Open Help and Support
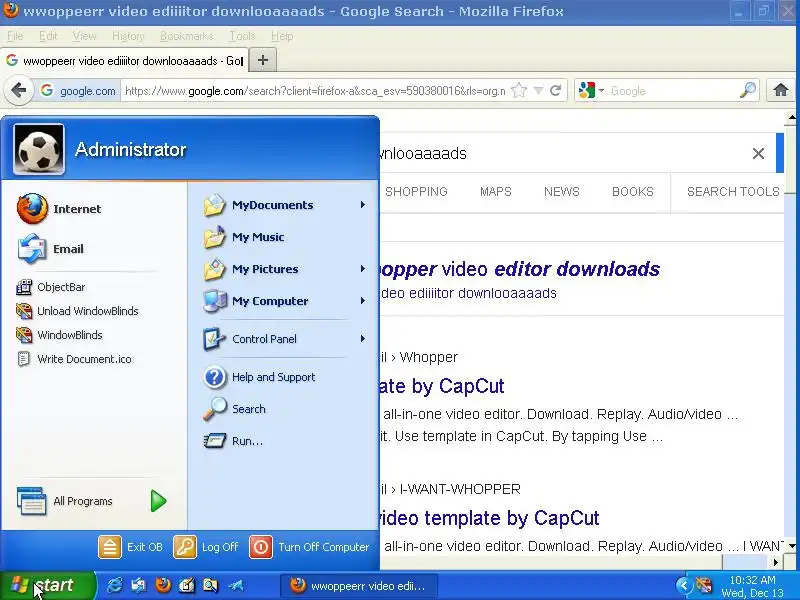 coord(260,377)
